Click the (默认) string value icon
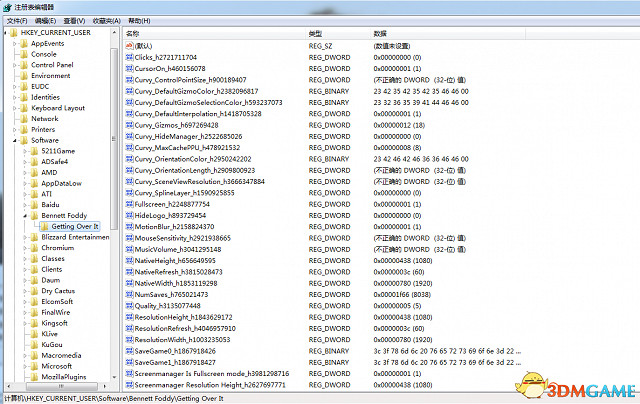Viewport: 640px width, 404px height. 129,45
